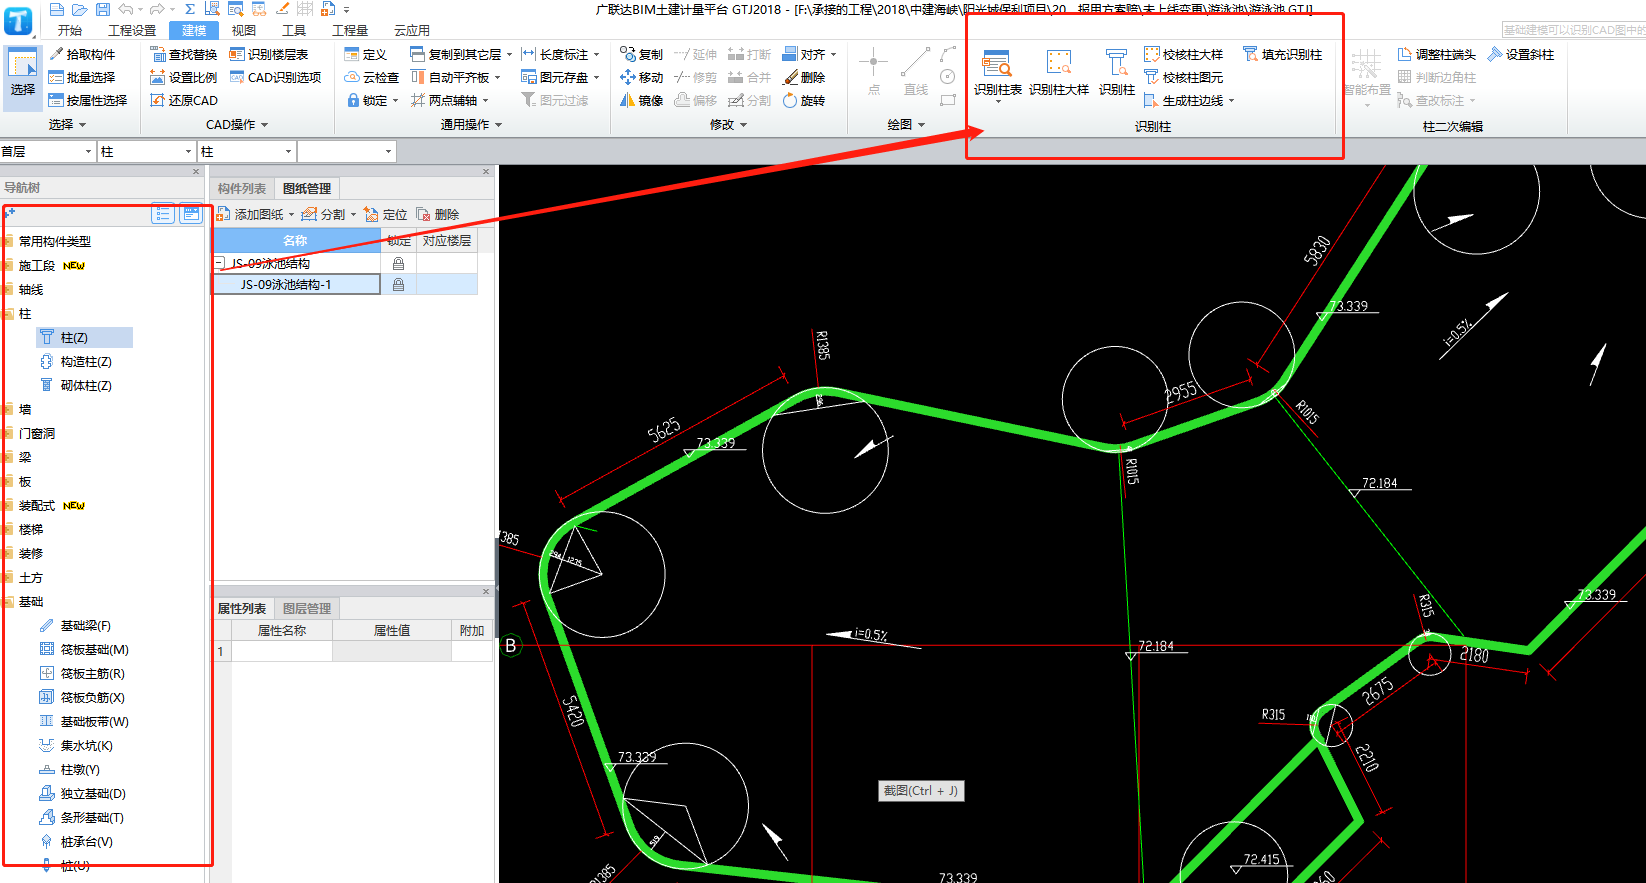This screenshot has height=883, width=1646.
Task: Click 填充识别柱 in the ribbon
Action: (1282, 54)
